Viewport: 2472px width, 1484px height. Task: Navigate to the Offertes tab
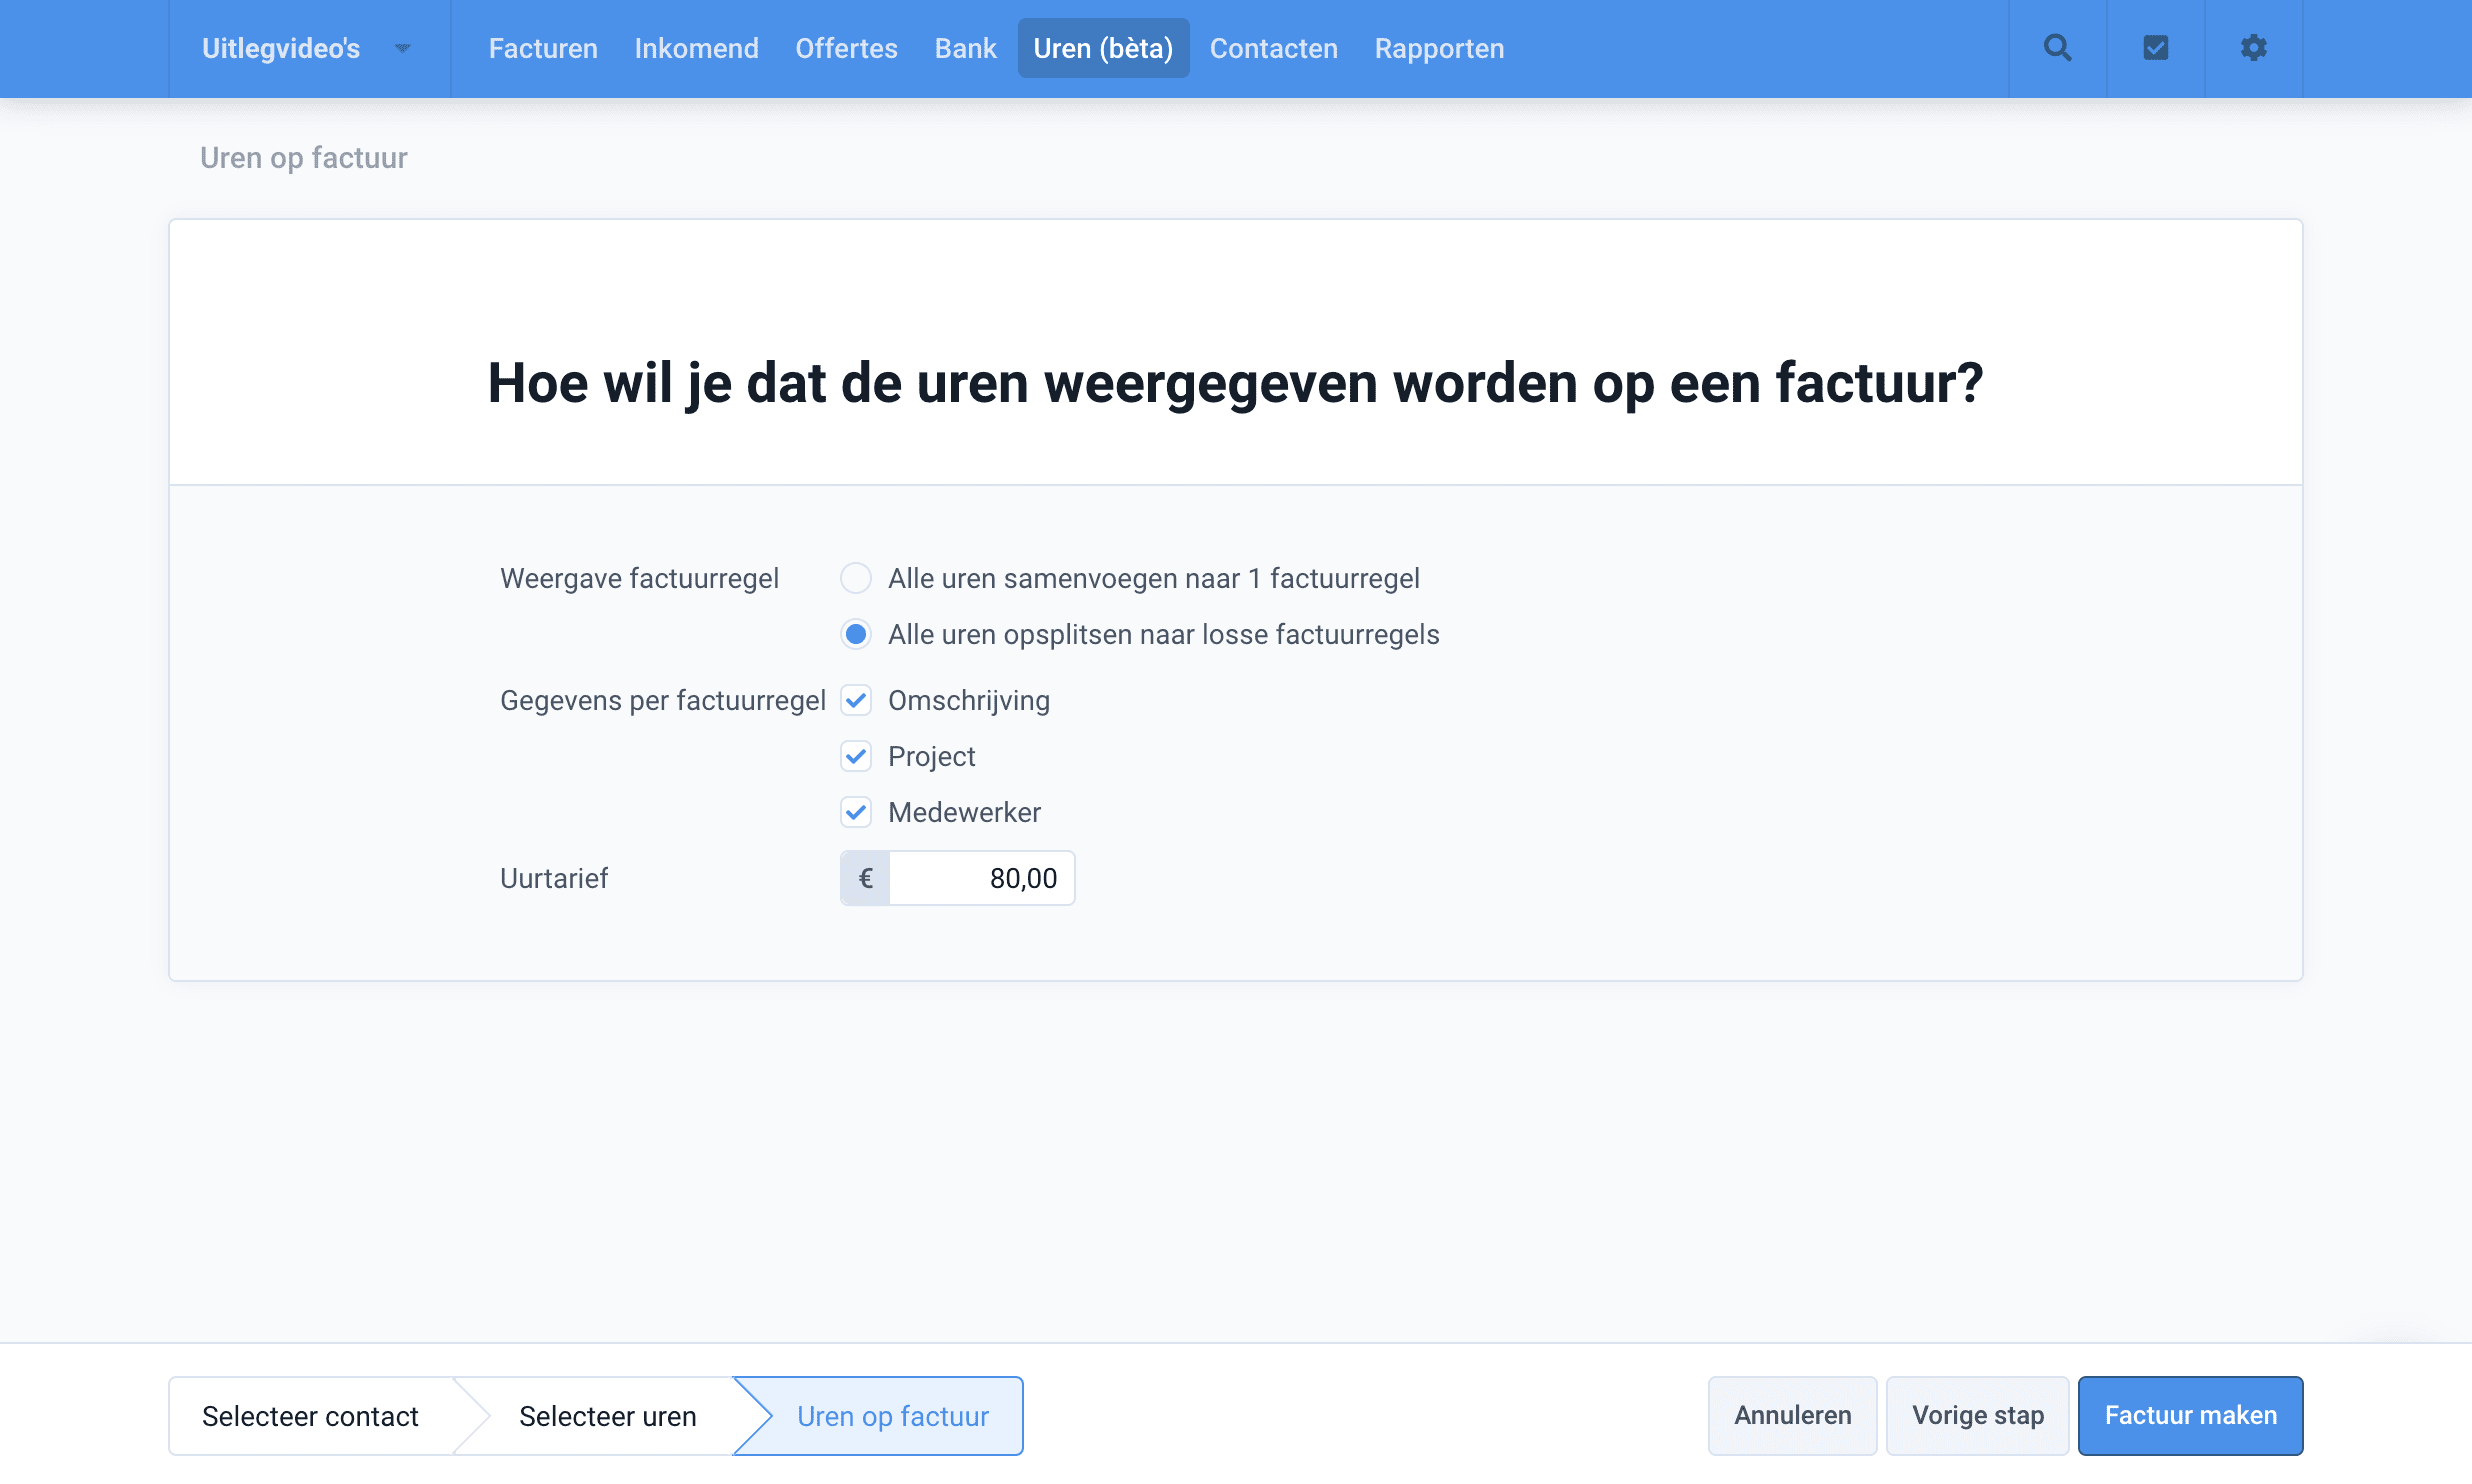tap(846, 47)
